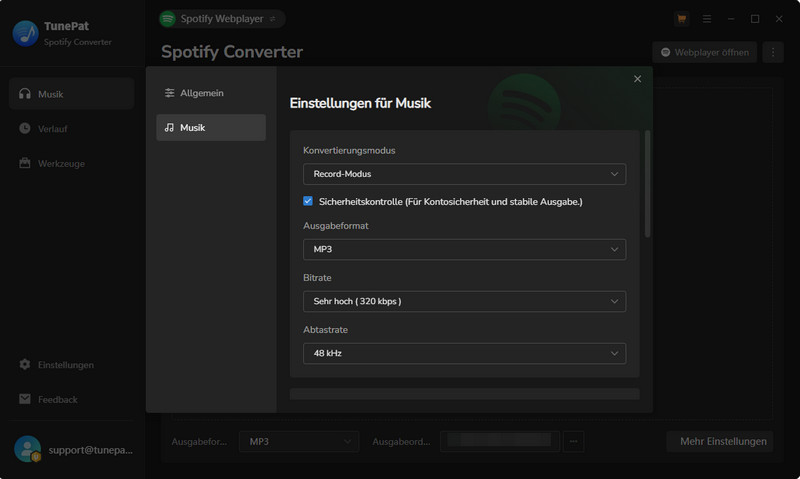
Task: Open the Ausgabeformat MP3 dropdown in dialog
Action: [x=464, y=249]
